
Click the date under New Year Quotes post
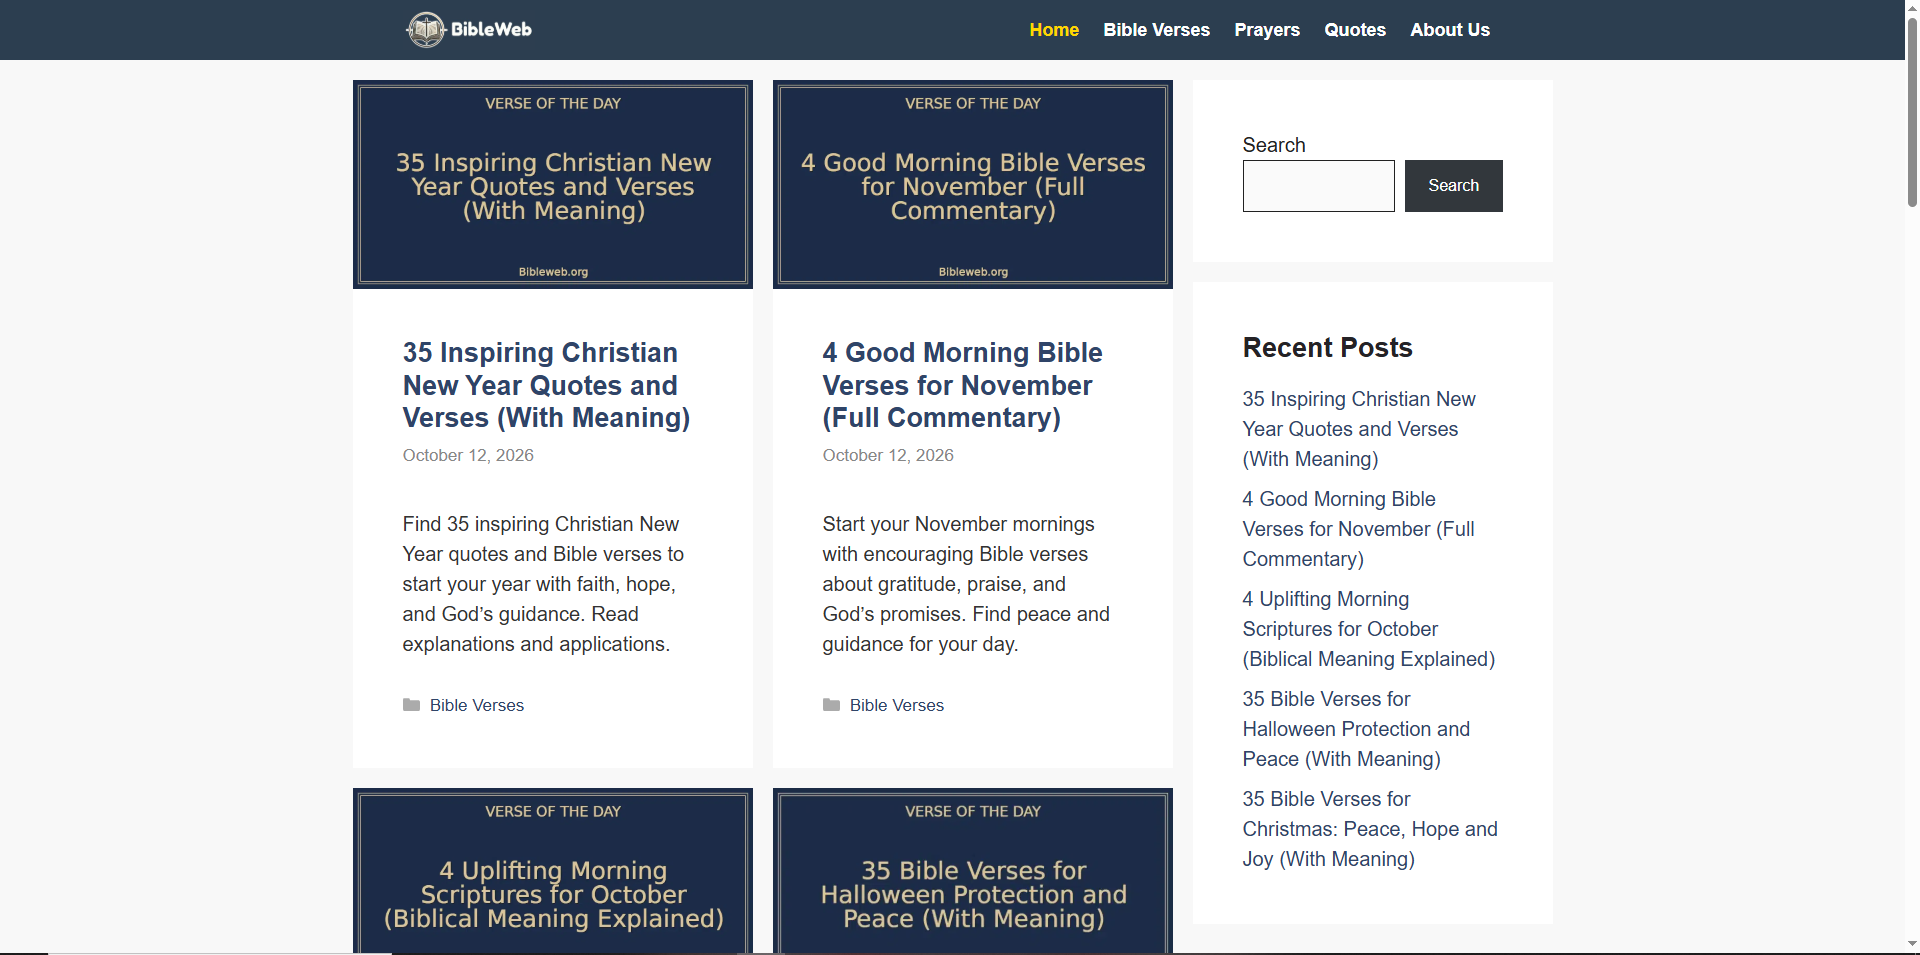coord(468,455)
